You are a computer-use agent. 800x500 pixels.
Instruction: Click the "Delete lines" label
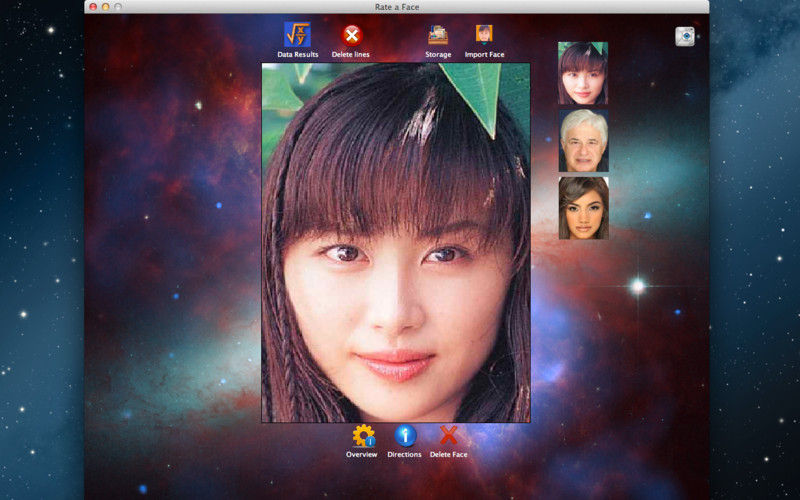click(351, 55)
